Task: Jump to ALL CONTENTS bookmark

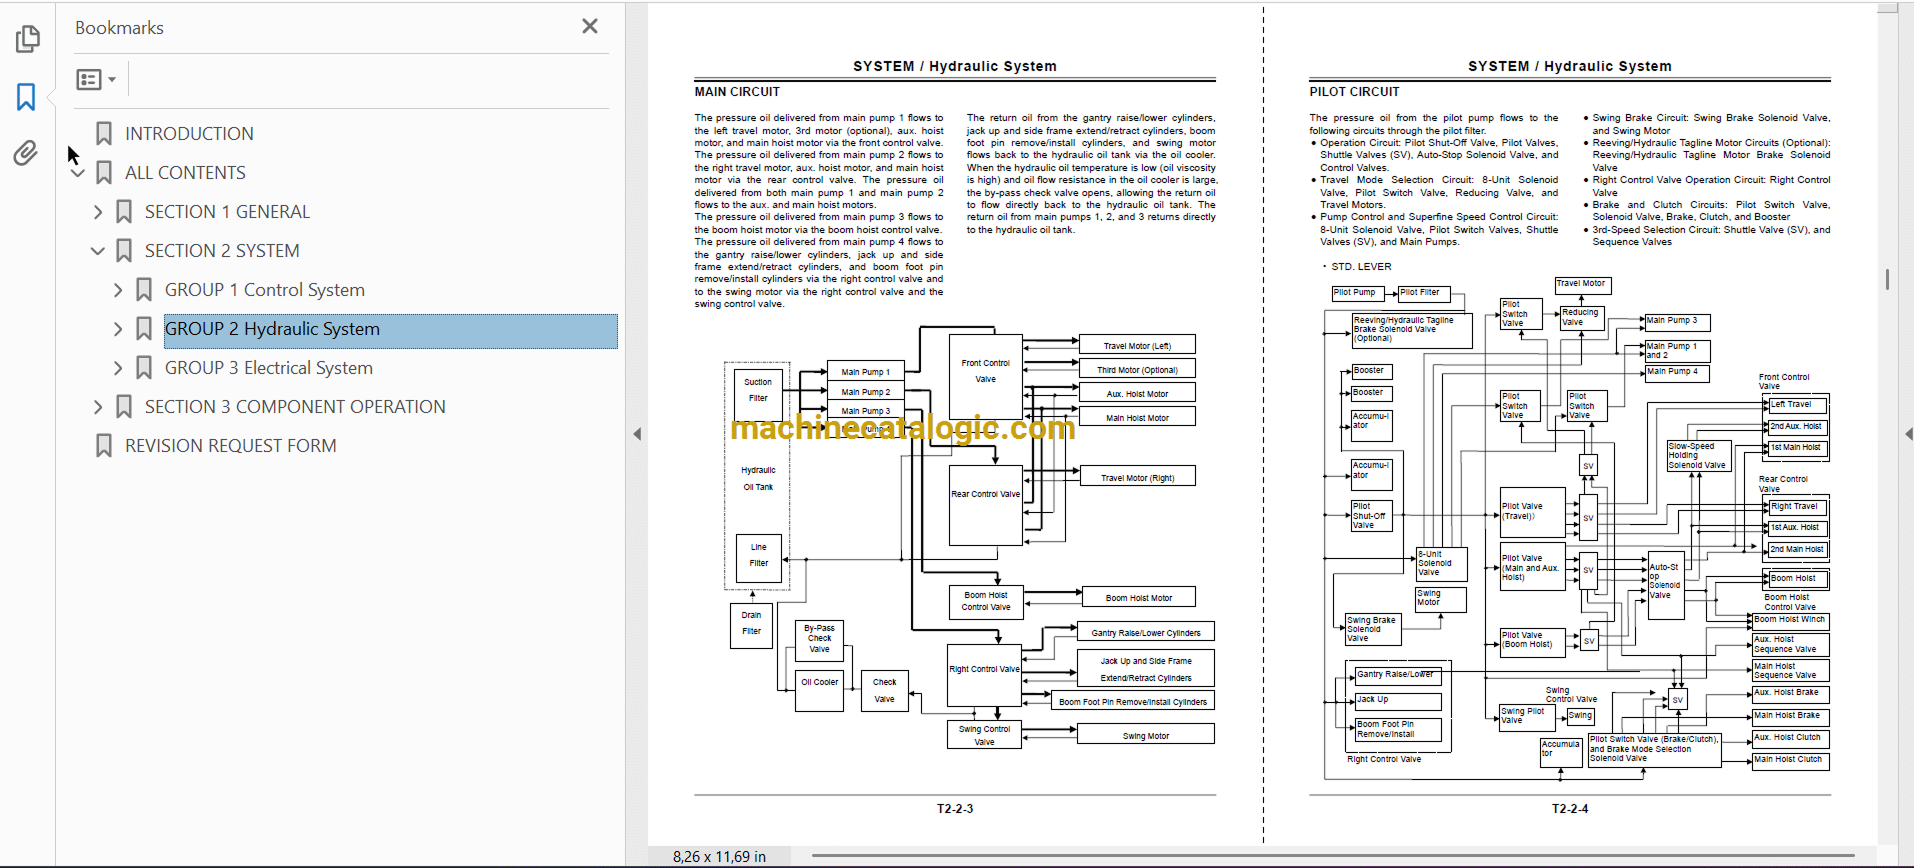Action: [x=185, y=173]
